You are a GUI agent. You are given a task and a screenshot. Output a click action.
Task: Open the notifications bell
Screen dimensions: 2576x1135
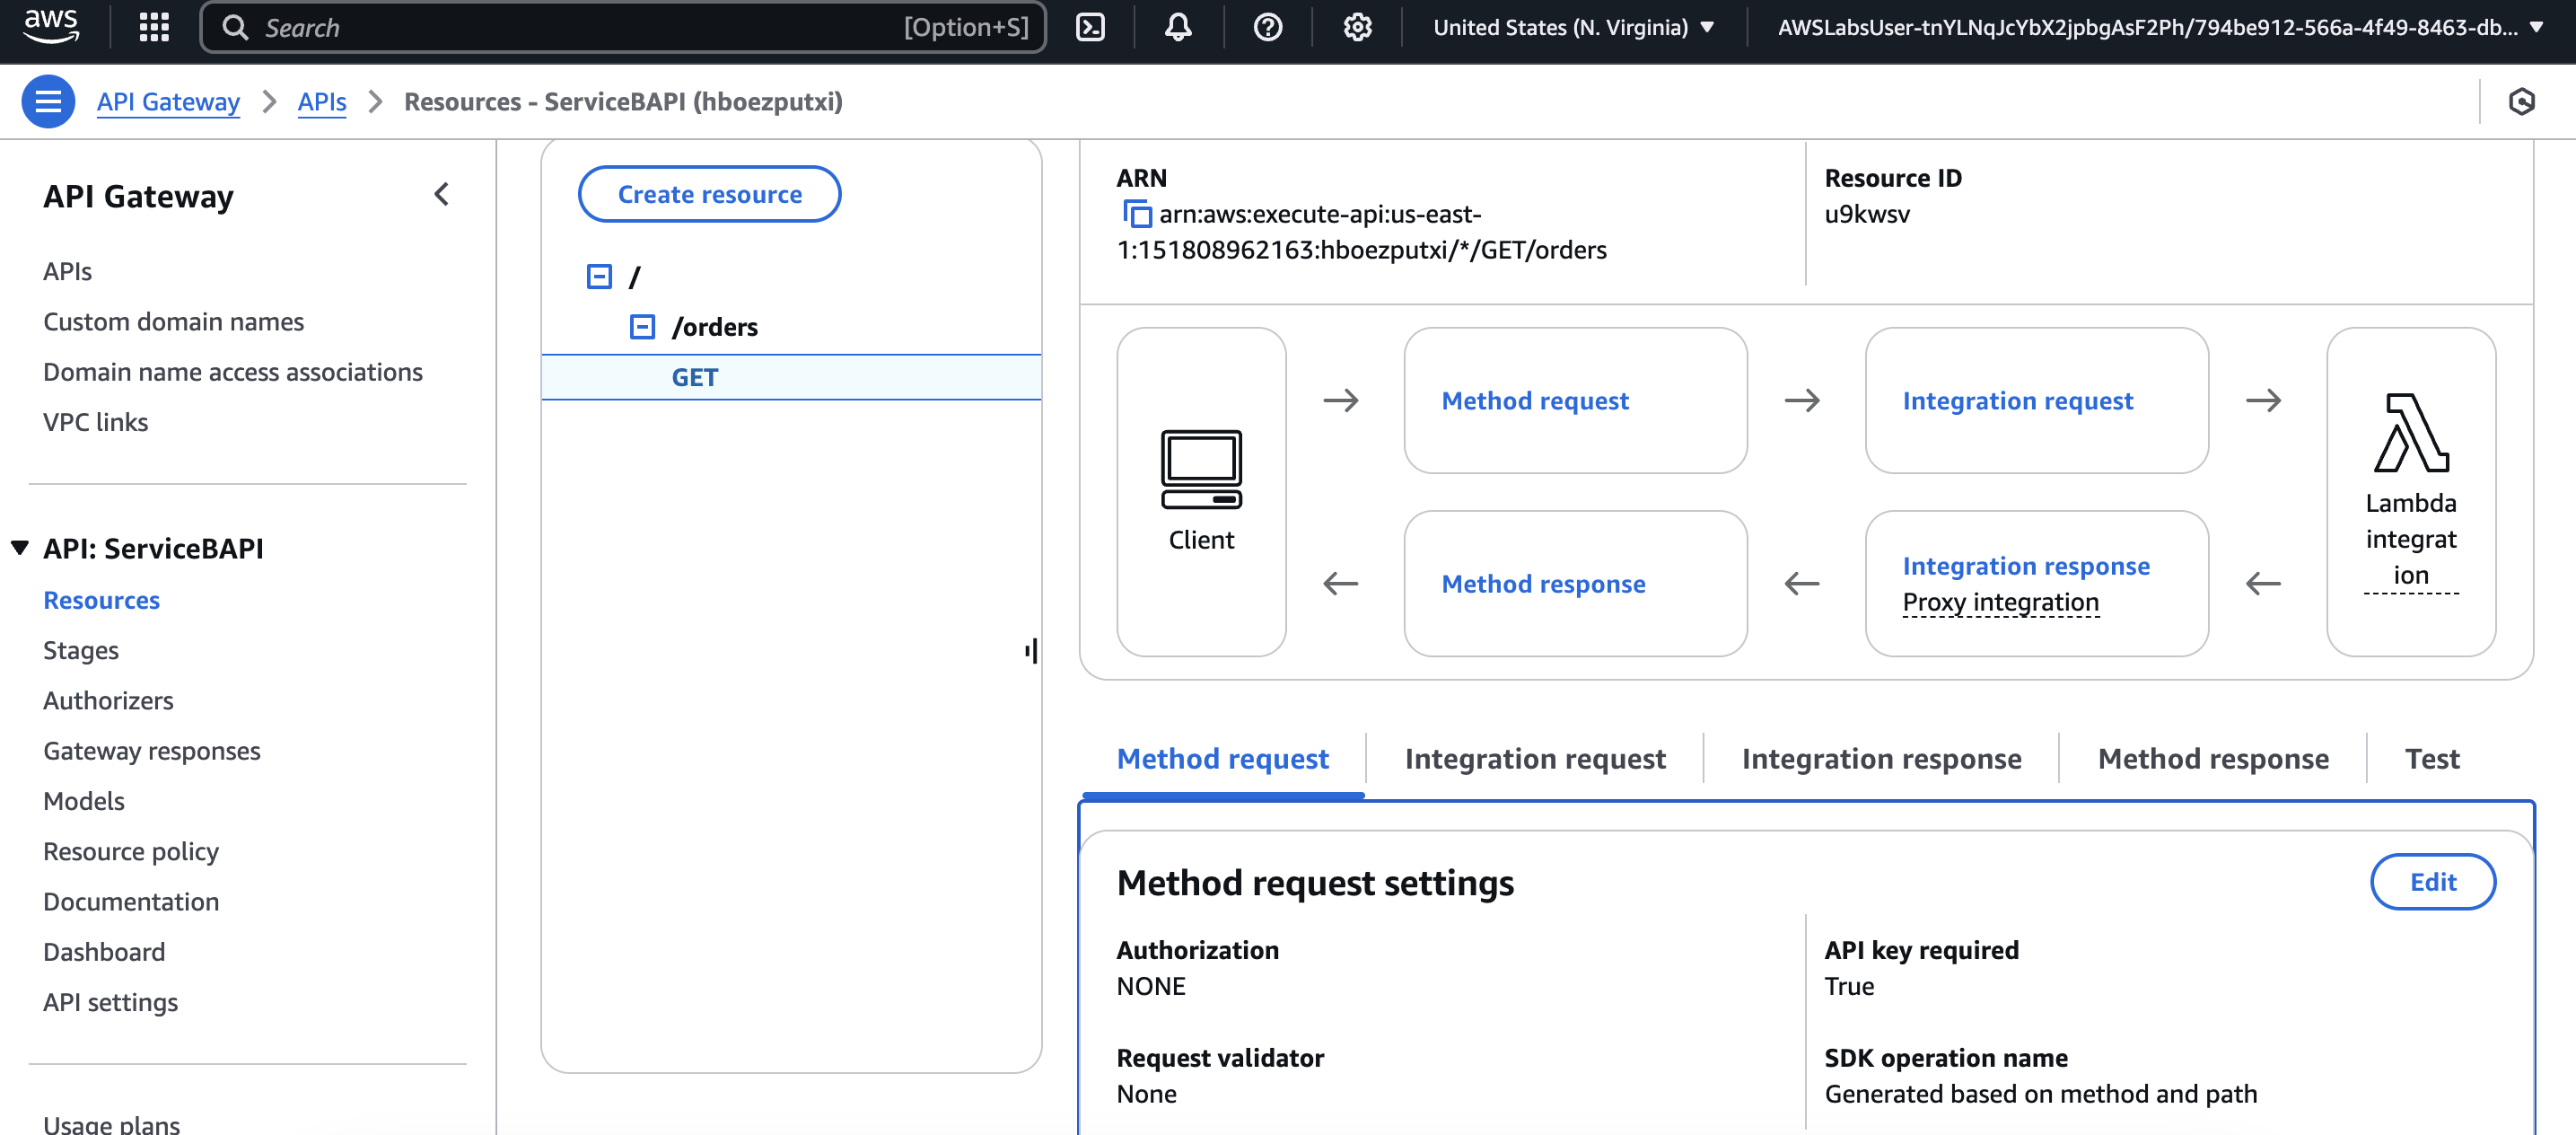(1178, 27)
